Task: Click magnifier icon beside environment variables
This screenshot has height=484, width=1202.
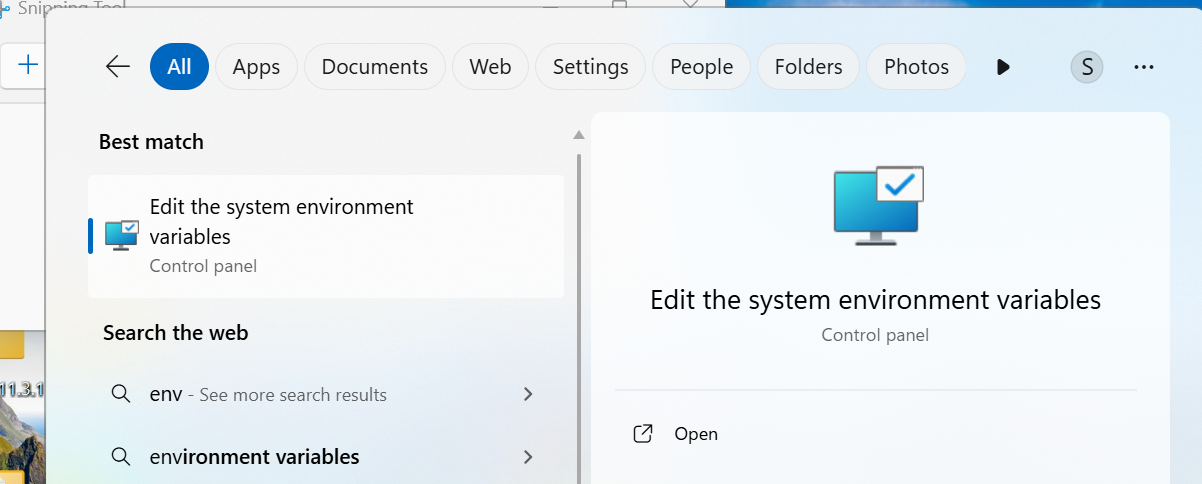Action: tap(120, 457)
